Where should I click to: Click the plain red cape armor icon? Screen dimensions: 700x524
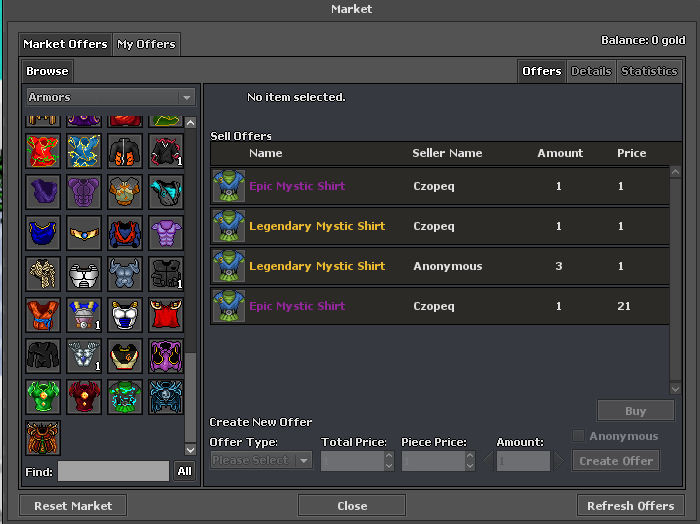(166, 314)
